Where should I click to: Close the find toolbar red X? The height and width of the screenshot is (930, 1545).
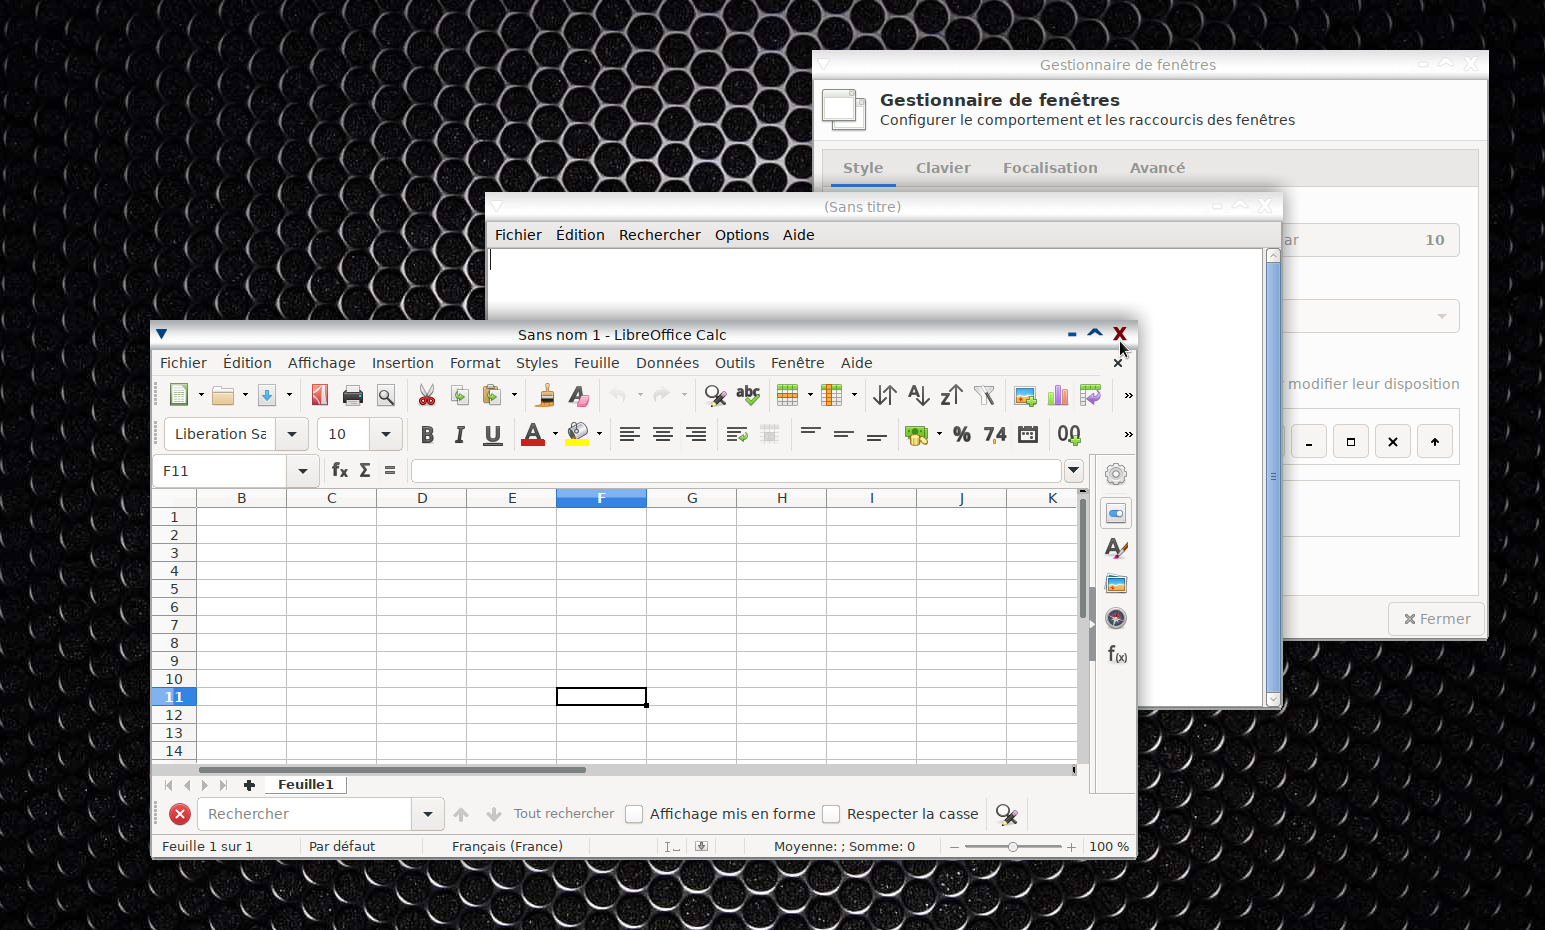(180, 814)
